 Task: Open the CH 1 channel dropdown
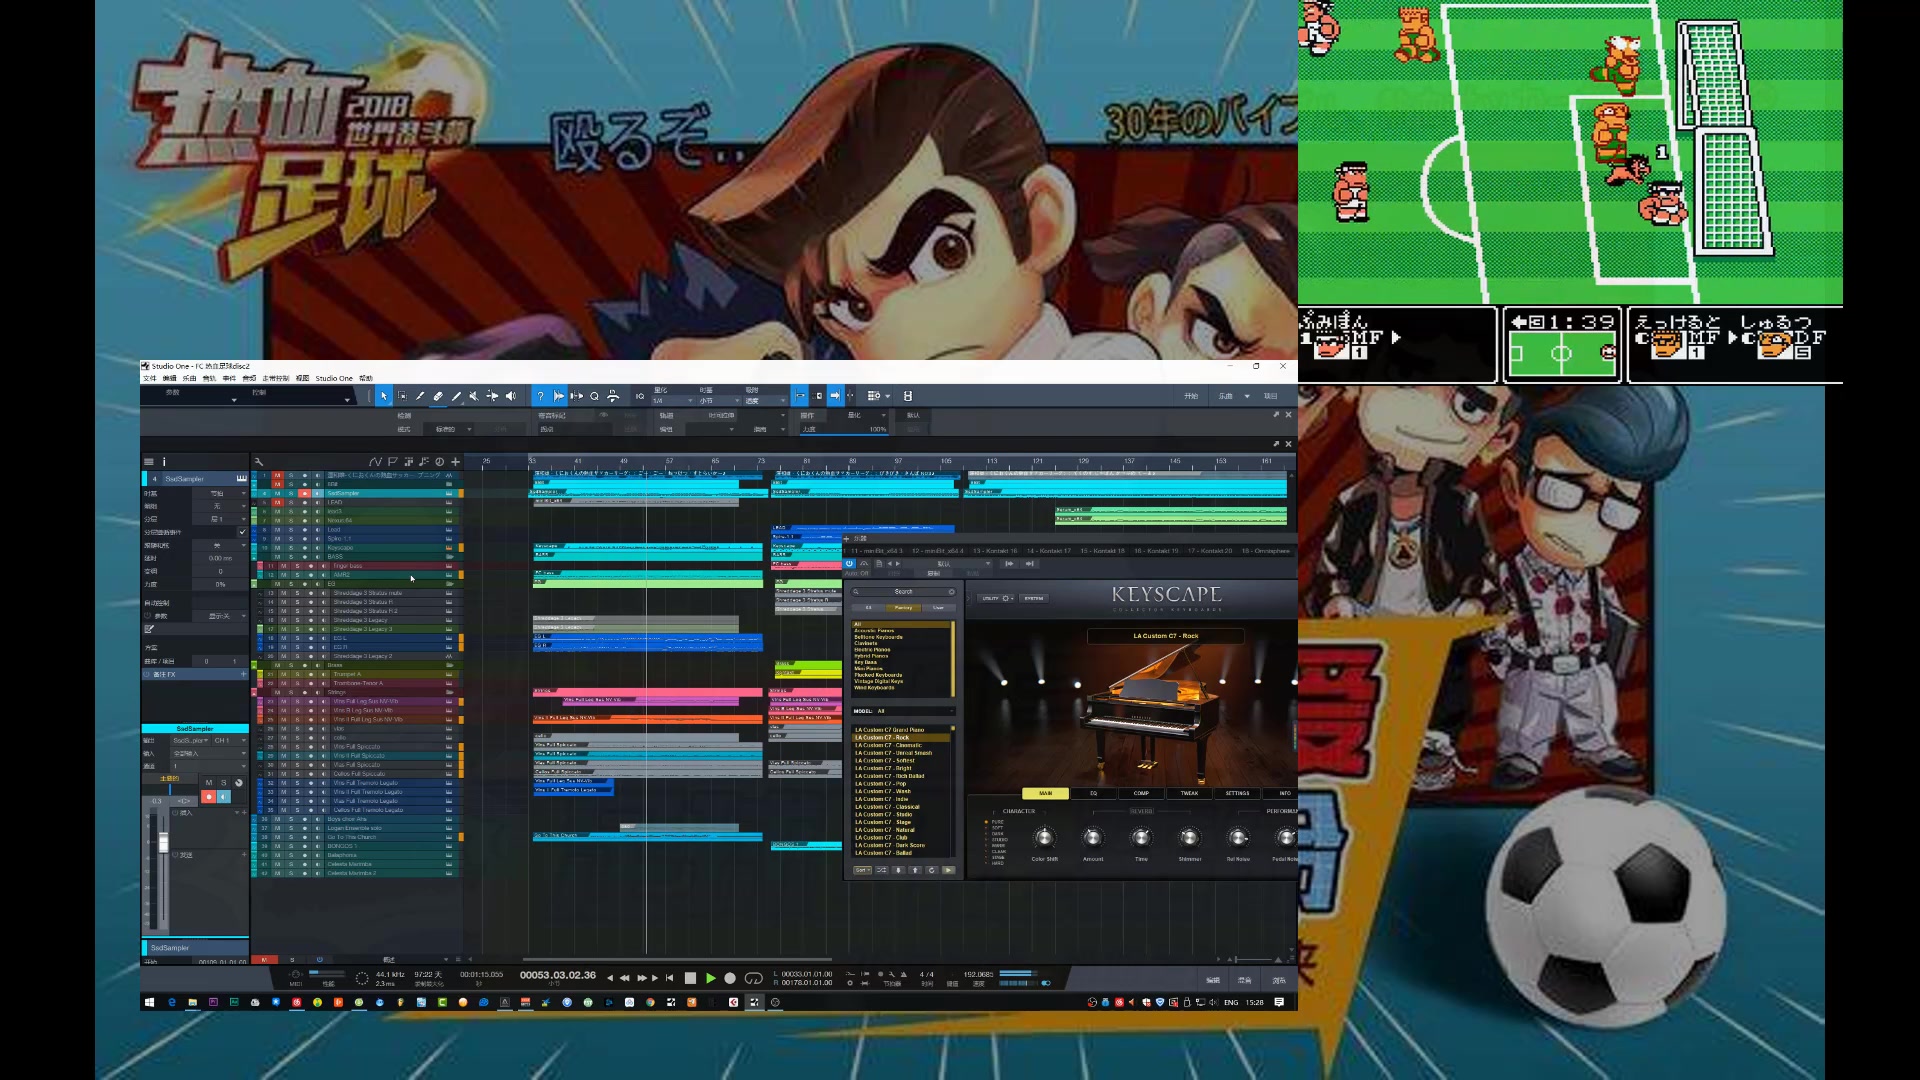(228, 741)
